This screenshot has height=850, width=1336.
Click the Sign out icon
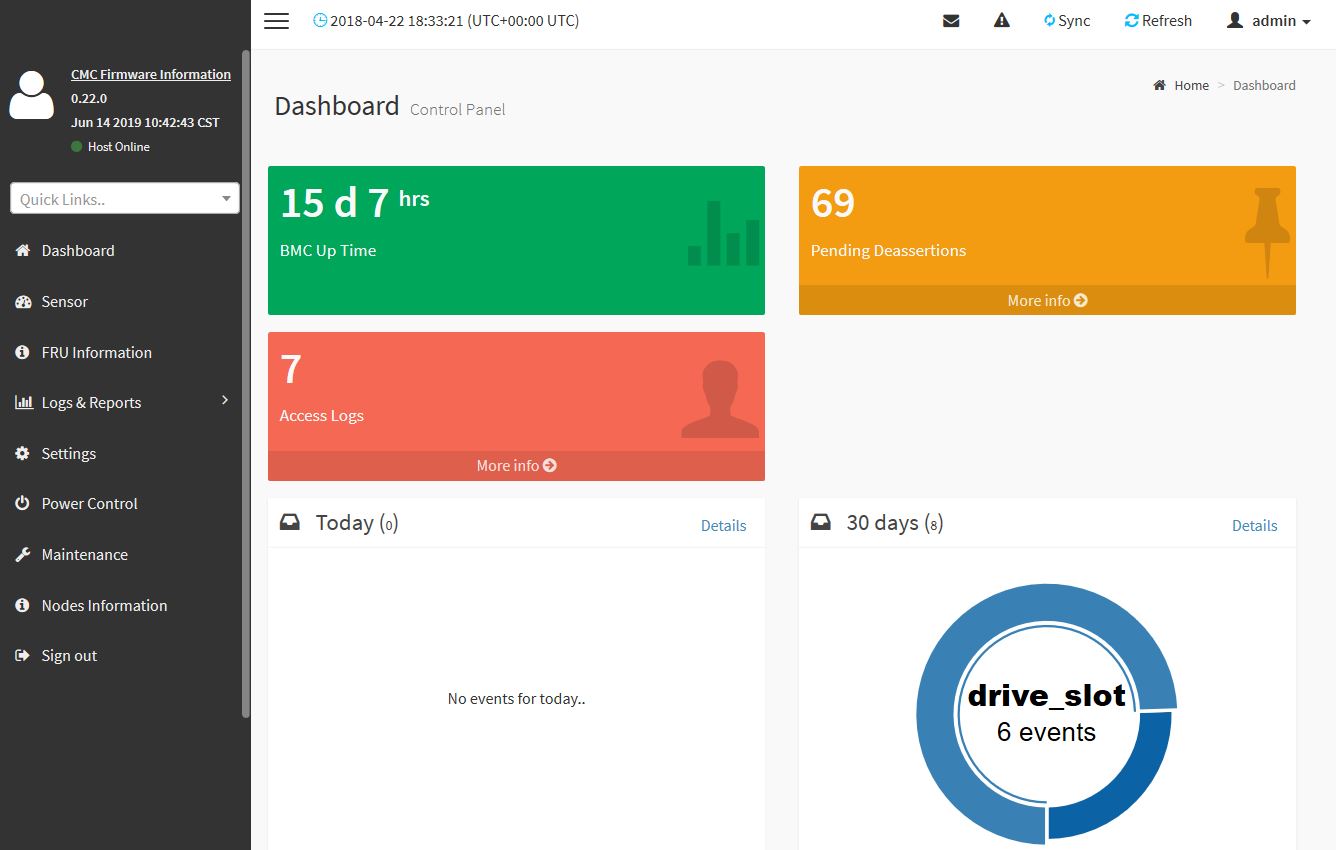coord(22,656)
